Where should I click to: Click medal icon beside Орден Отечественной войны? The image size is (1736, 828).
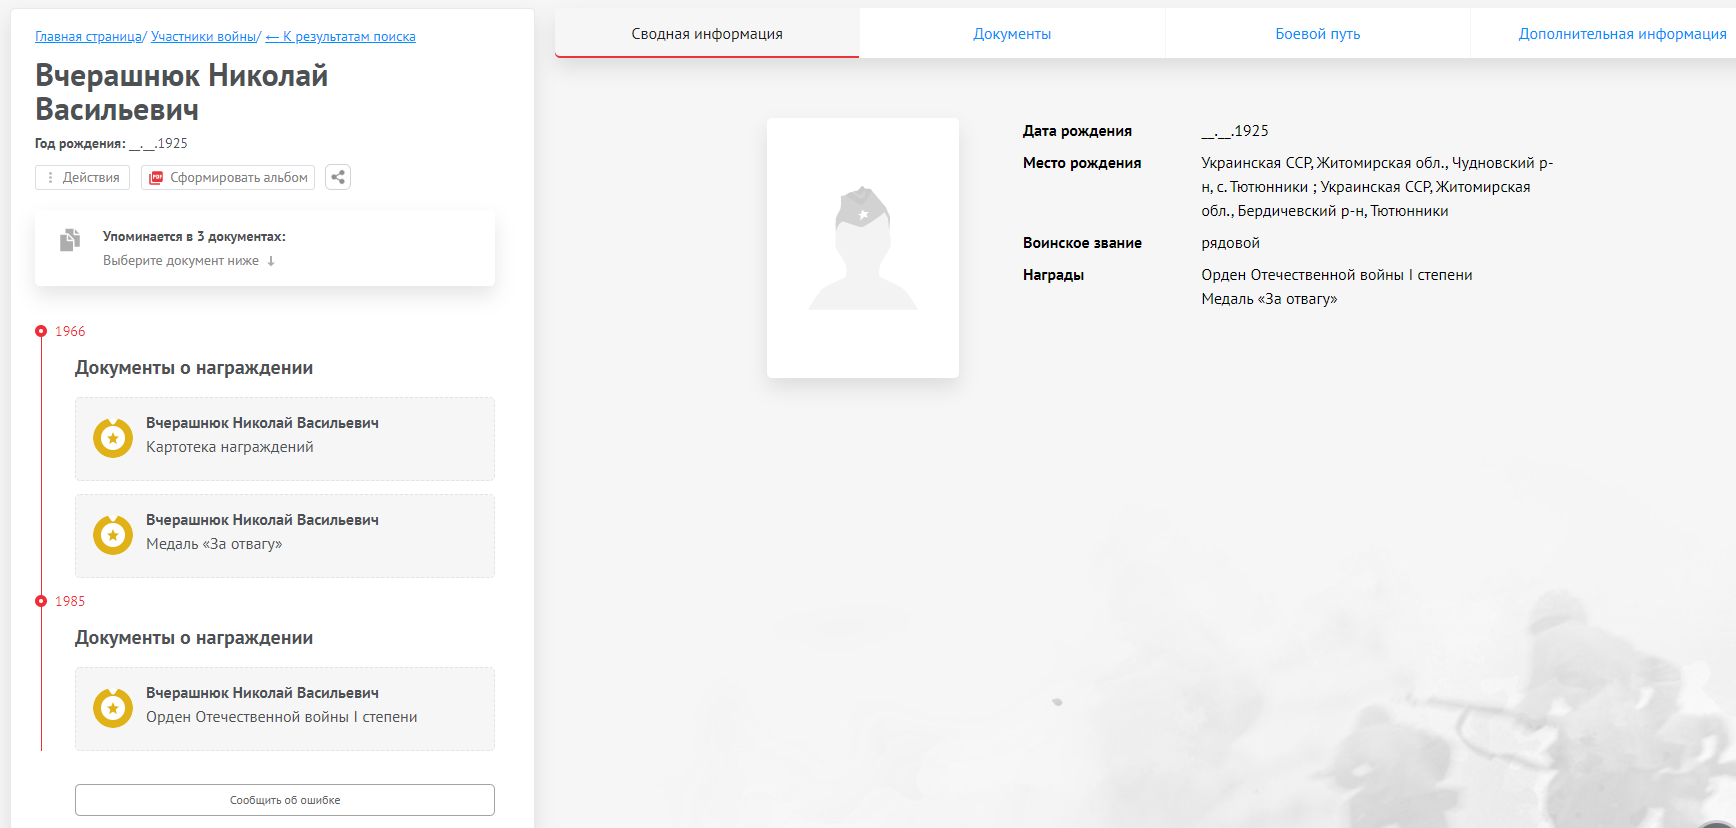tap(113, 708)
